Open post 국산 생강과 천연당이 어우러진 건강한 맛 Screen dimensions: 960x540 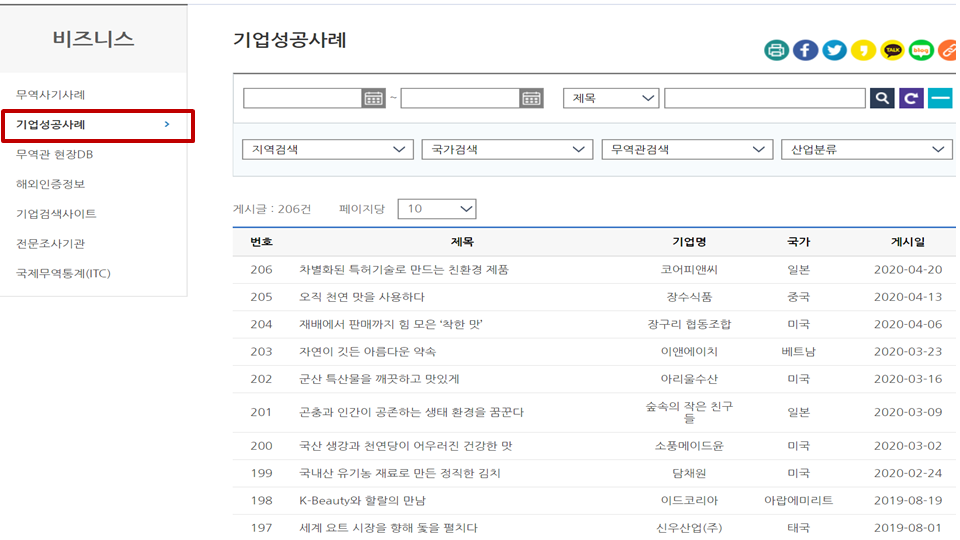[405, 446]
